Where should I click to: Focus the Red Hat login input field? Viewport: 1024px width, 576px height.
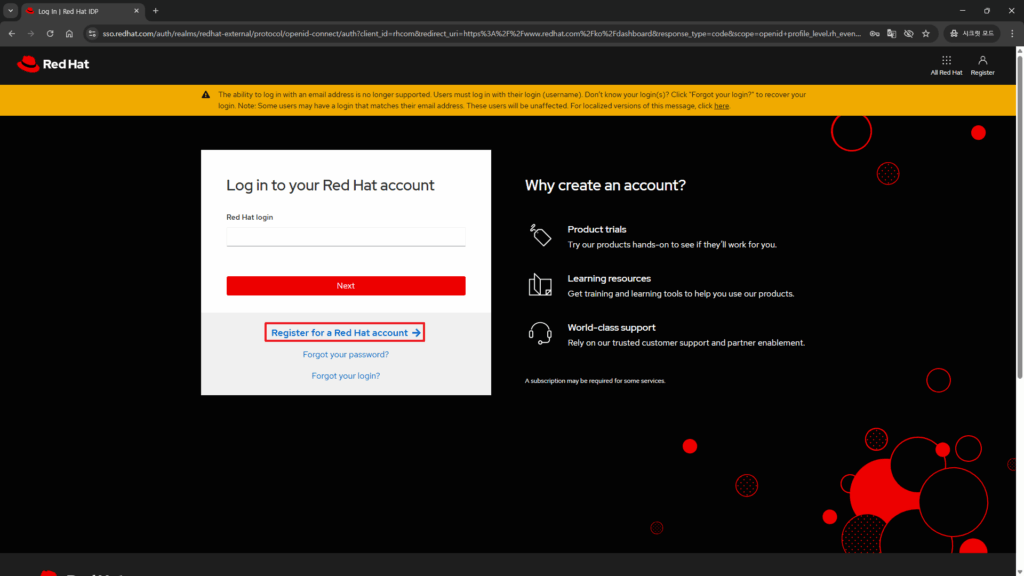coord(345,237)
